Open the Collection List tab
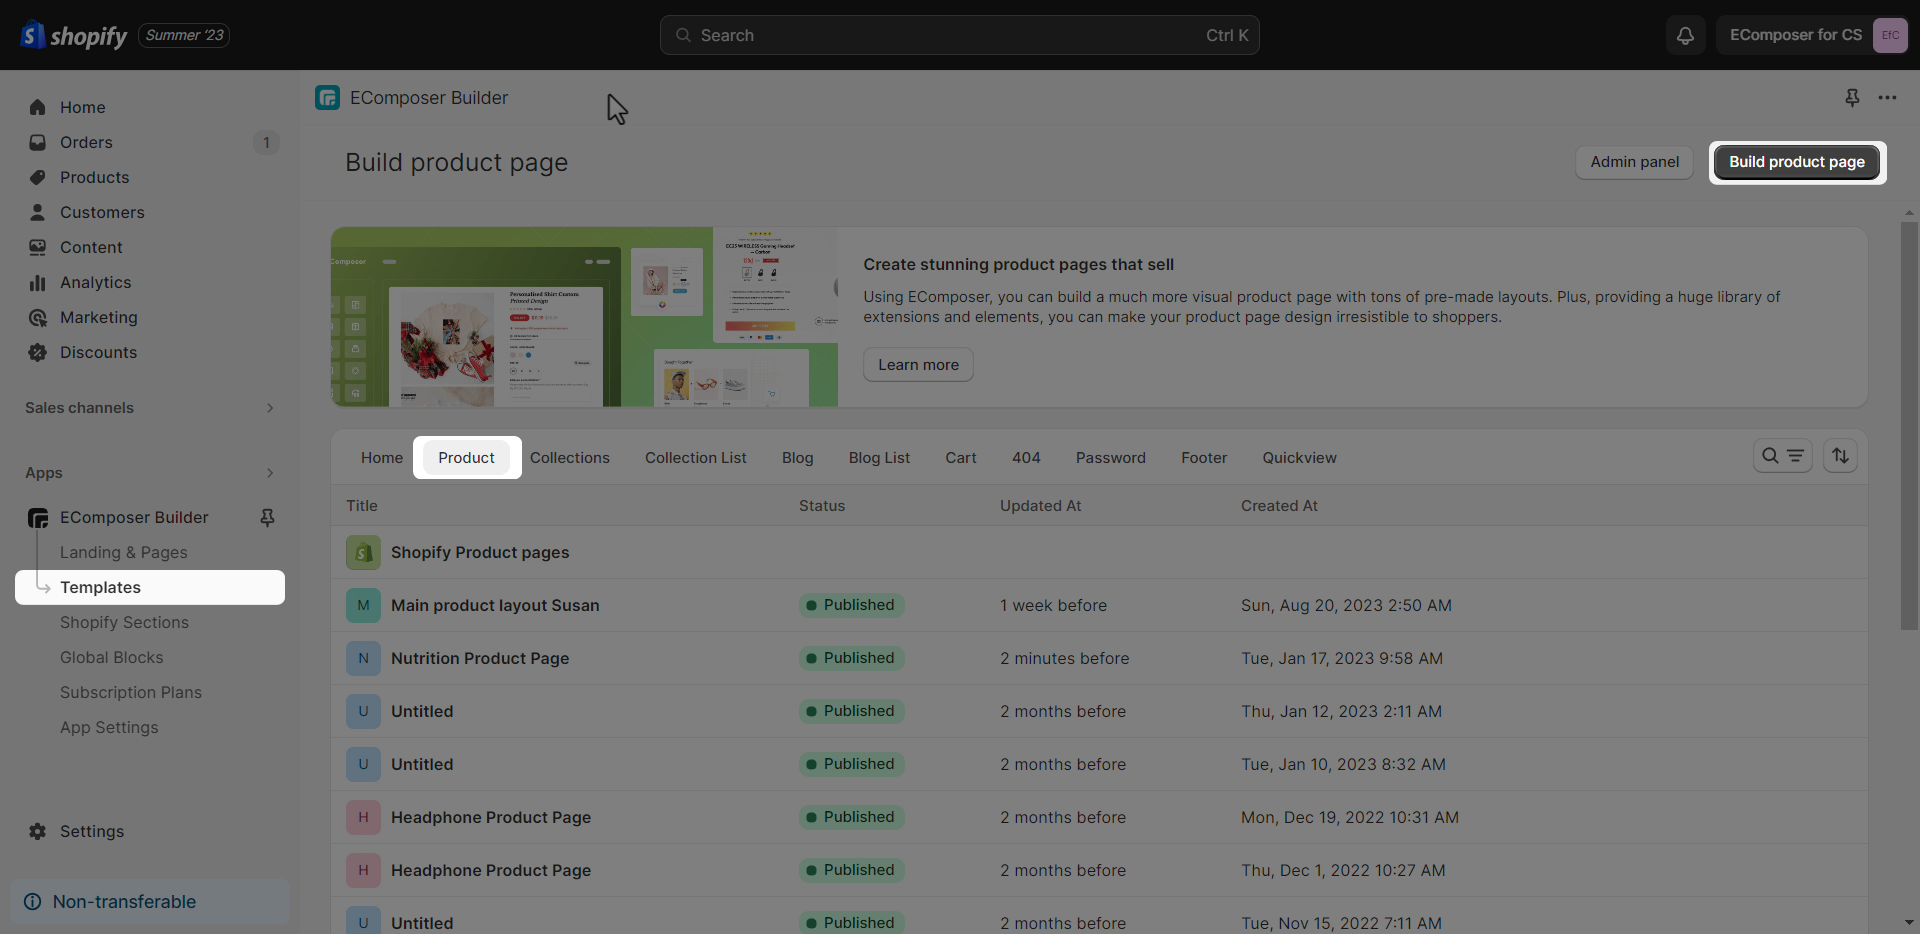This screenshot has height=934, width=1920. coord(696,457)
